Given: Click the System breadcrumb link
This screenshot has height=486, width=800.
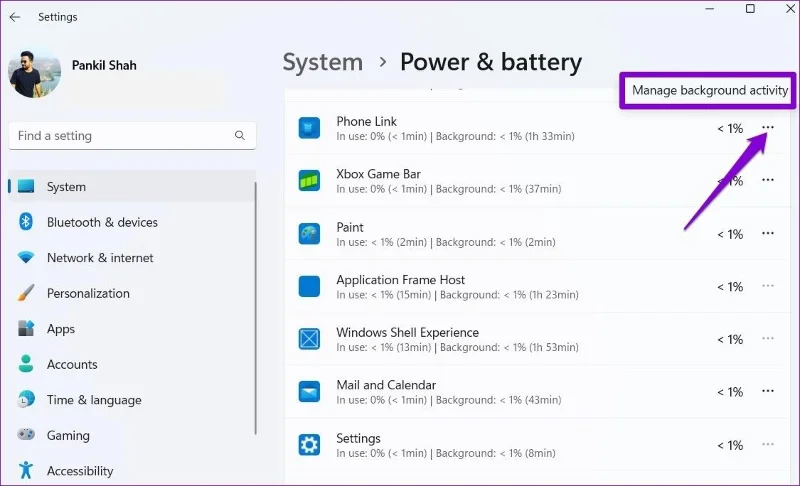Looking at the screenshot, I should tap(323, 62).
